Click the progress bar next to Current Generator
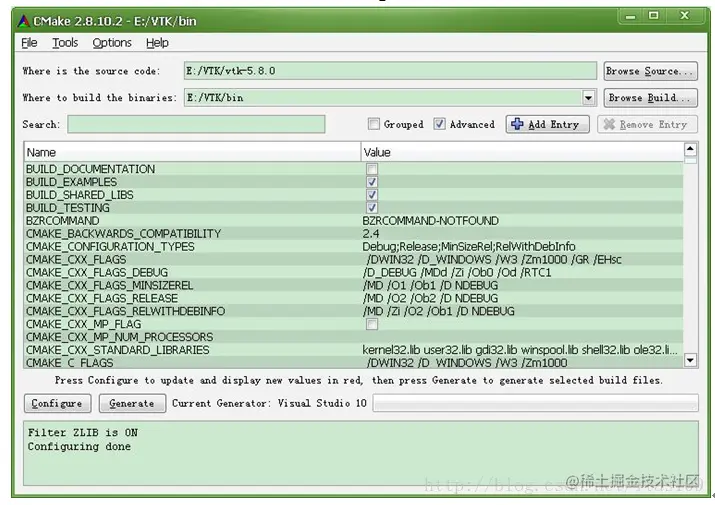Viewport: 715px width, 505px height. tap(535, 403)
